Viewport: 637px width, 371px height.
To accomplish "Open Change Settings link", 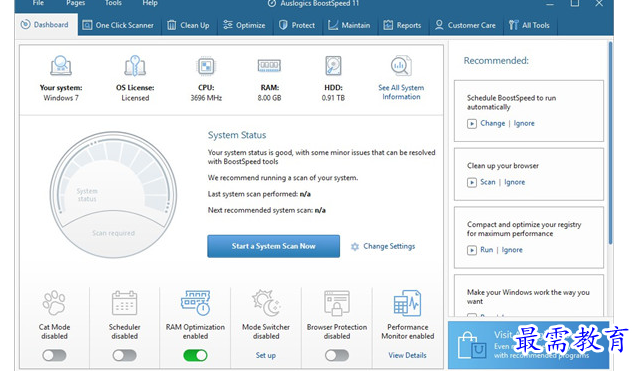I will coord(389,246).
